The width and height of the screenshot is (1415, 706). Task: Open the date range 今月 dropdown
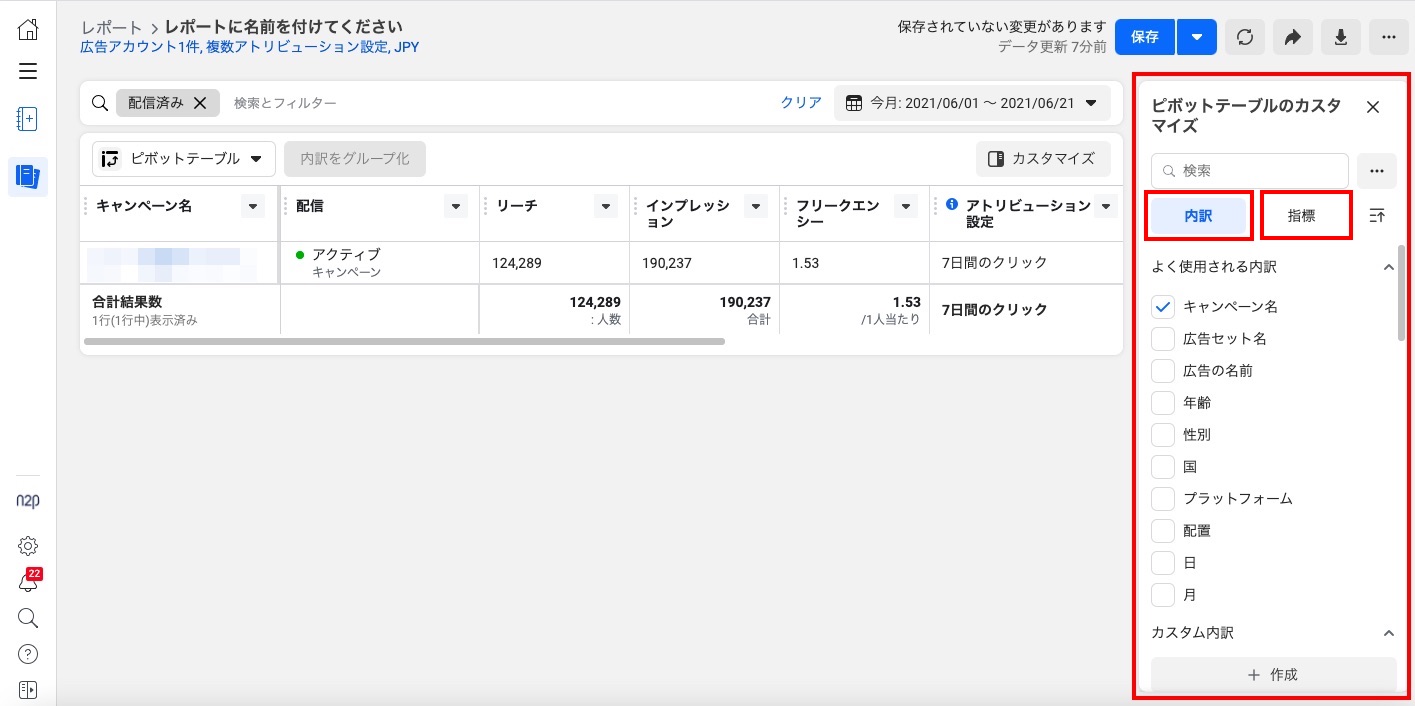coord(972,102)
